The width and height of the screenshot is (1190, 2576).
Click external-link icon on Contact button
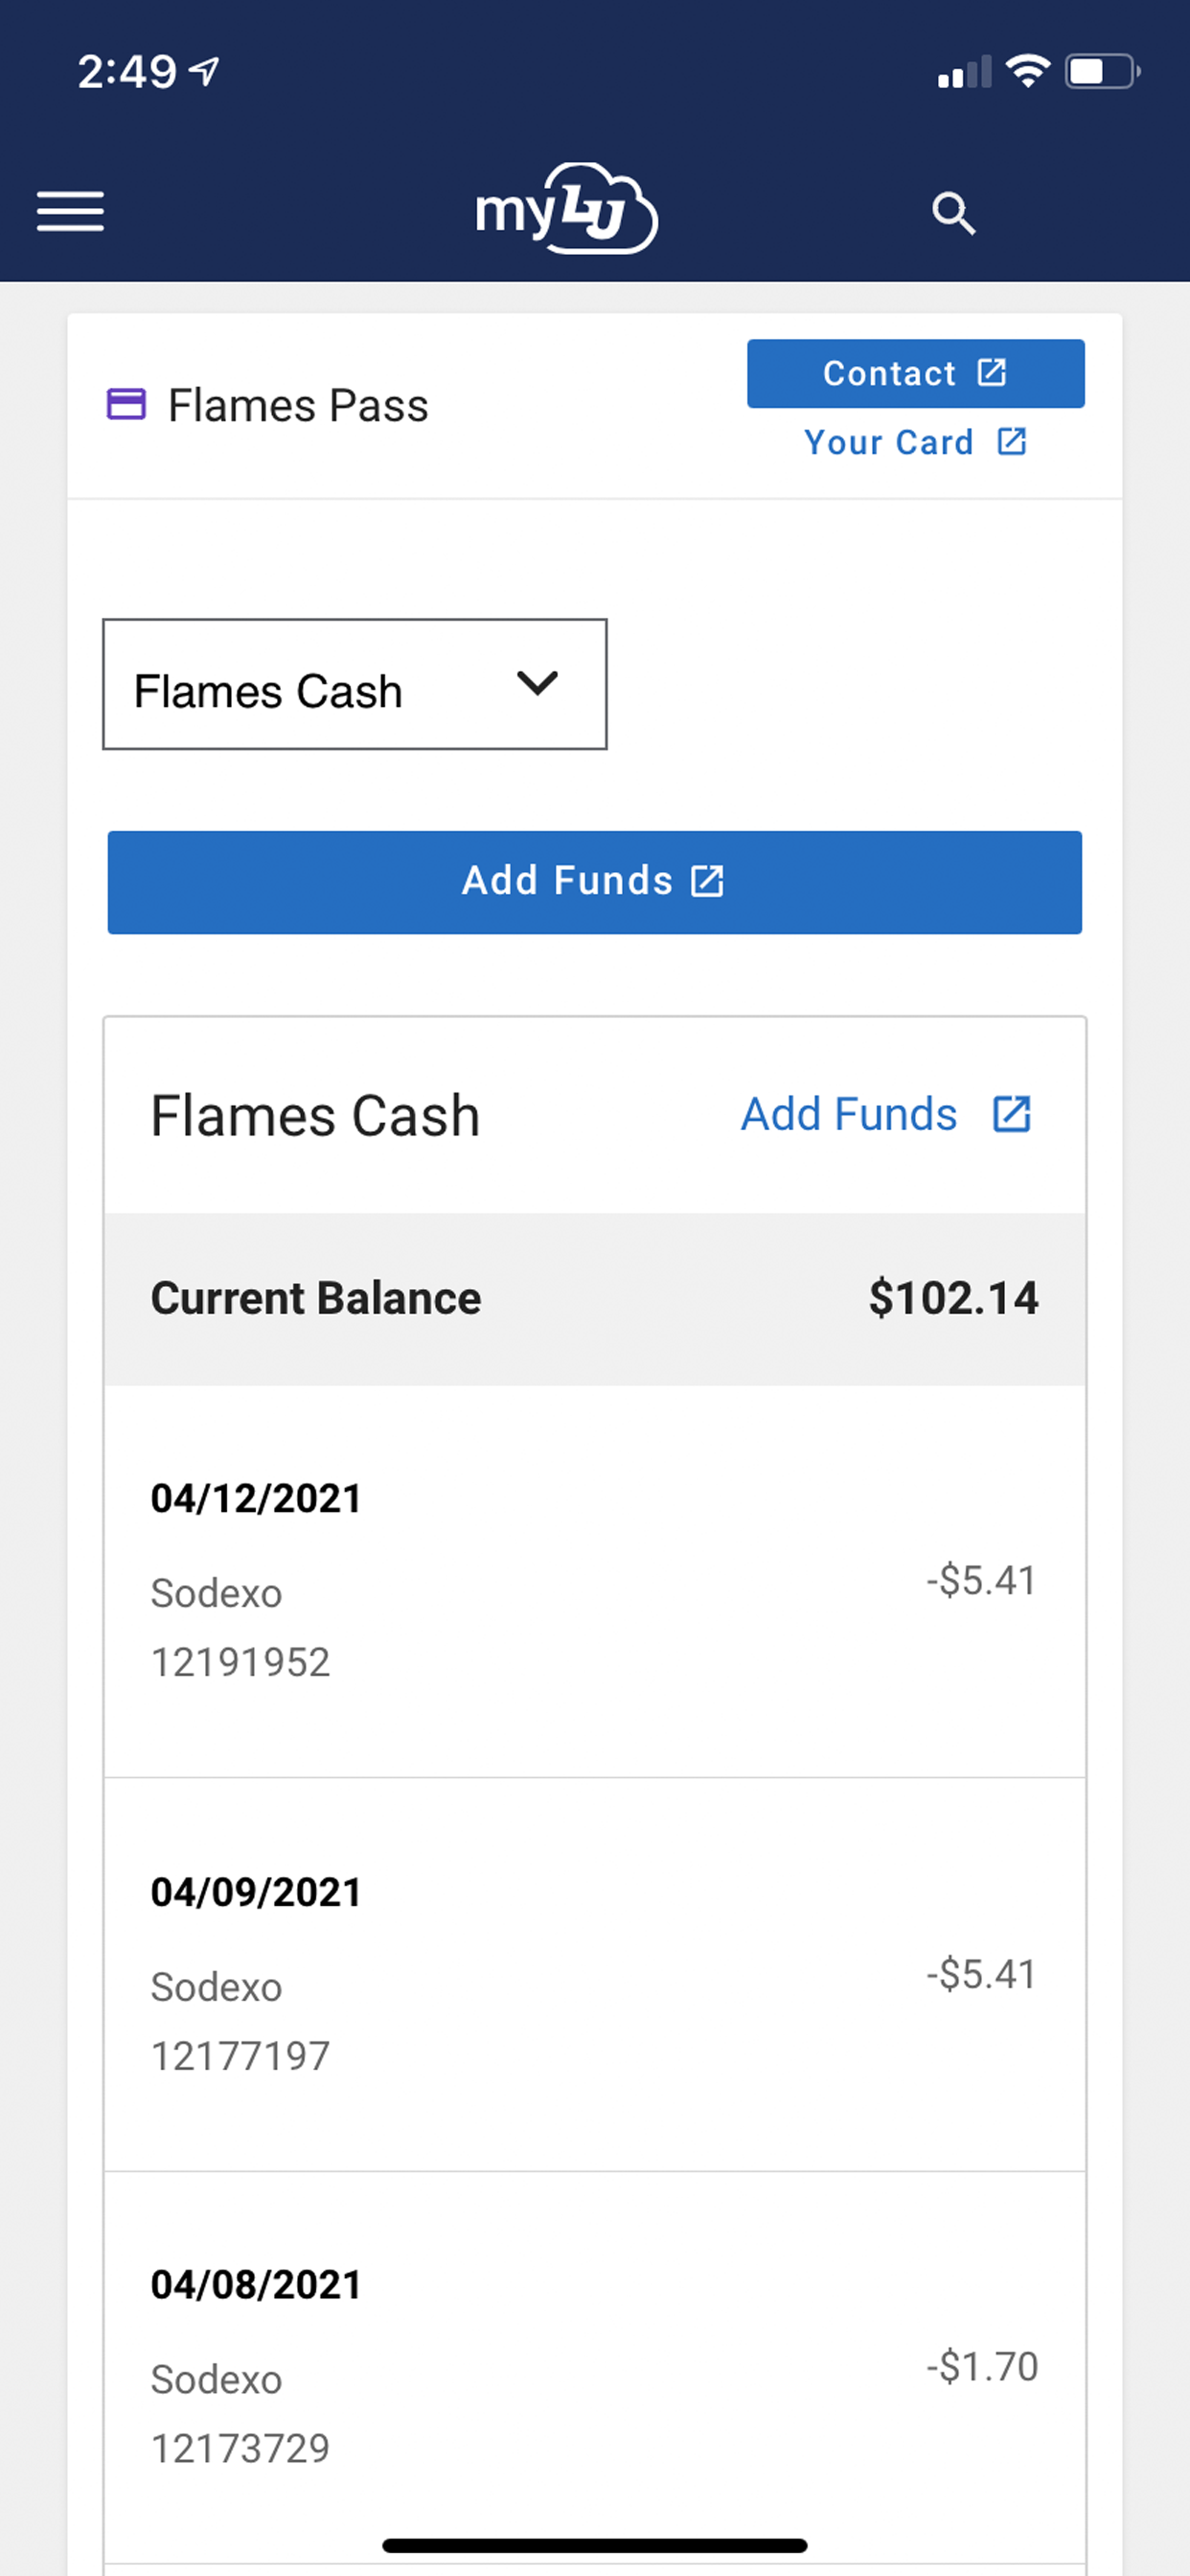(991, 372)
